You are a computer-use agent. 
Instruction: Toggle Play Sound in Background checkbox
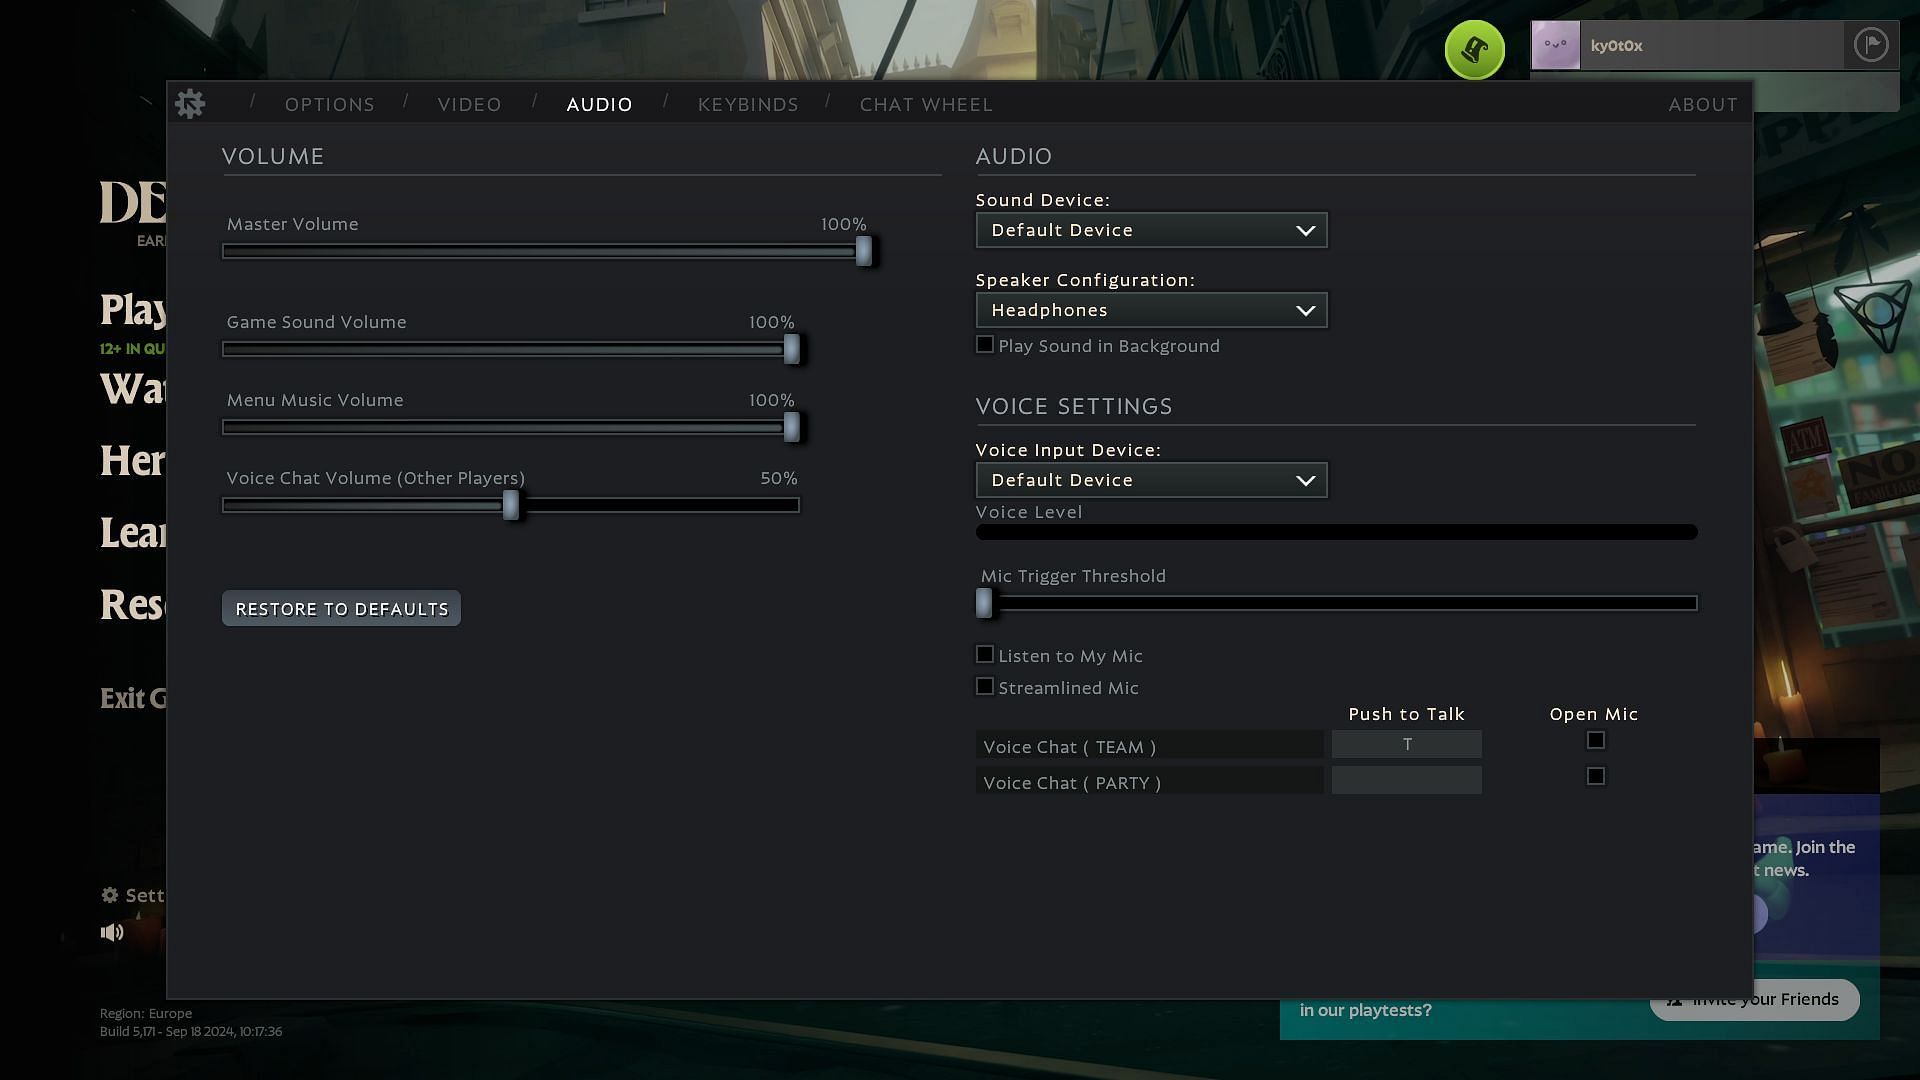(985, 344)
